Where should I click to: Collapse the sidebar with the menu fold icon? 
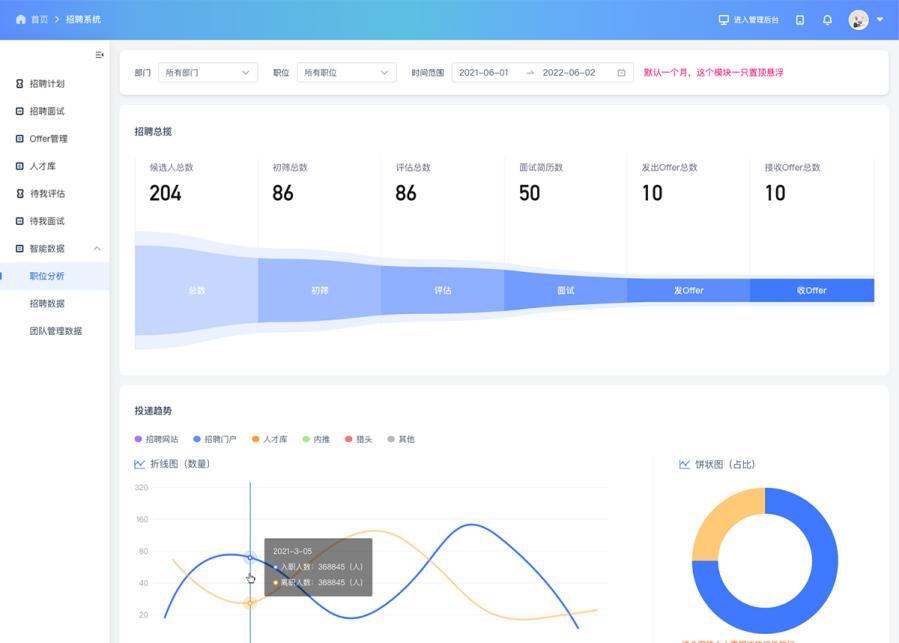[99, 55]
